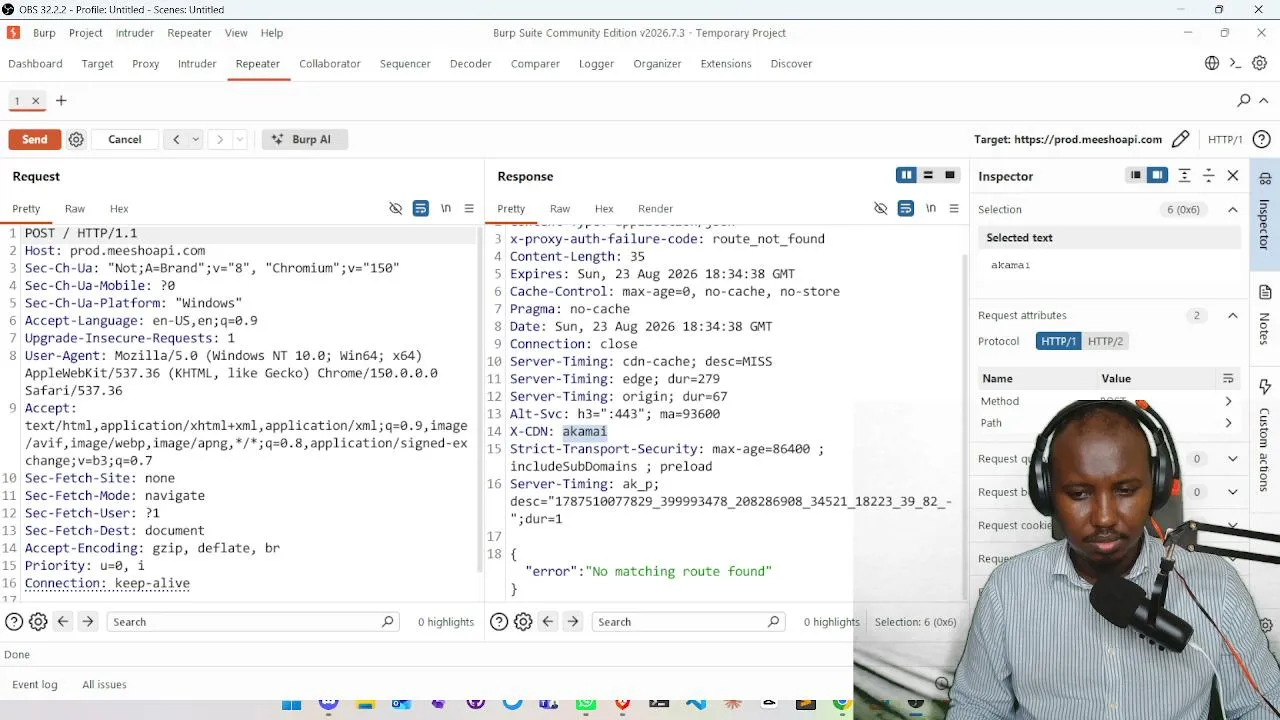1280x720 pixels.
Task: Toggle non-printable characters in Response editor
Action: pyautogui.click(x=931, y=208)
